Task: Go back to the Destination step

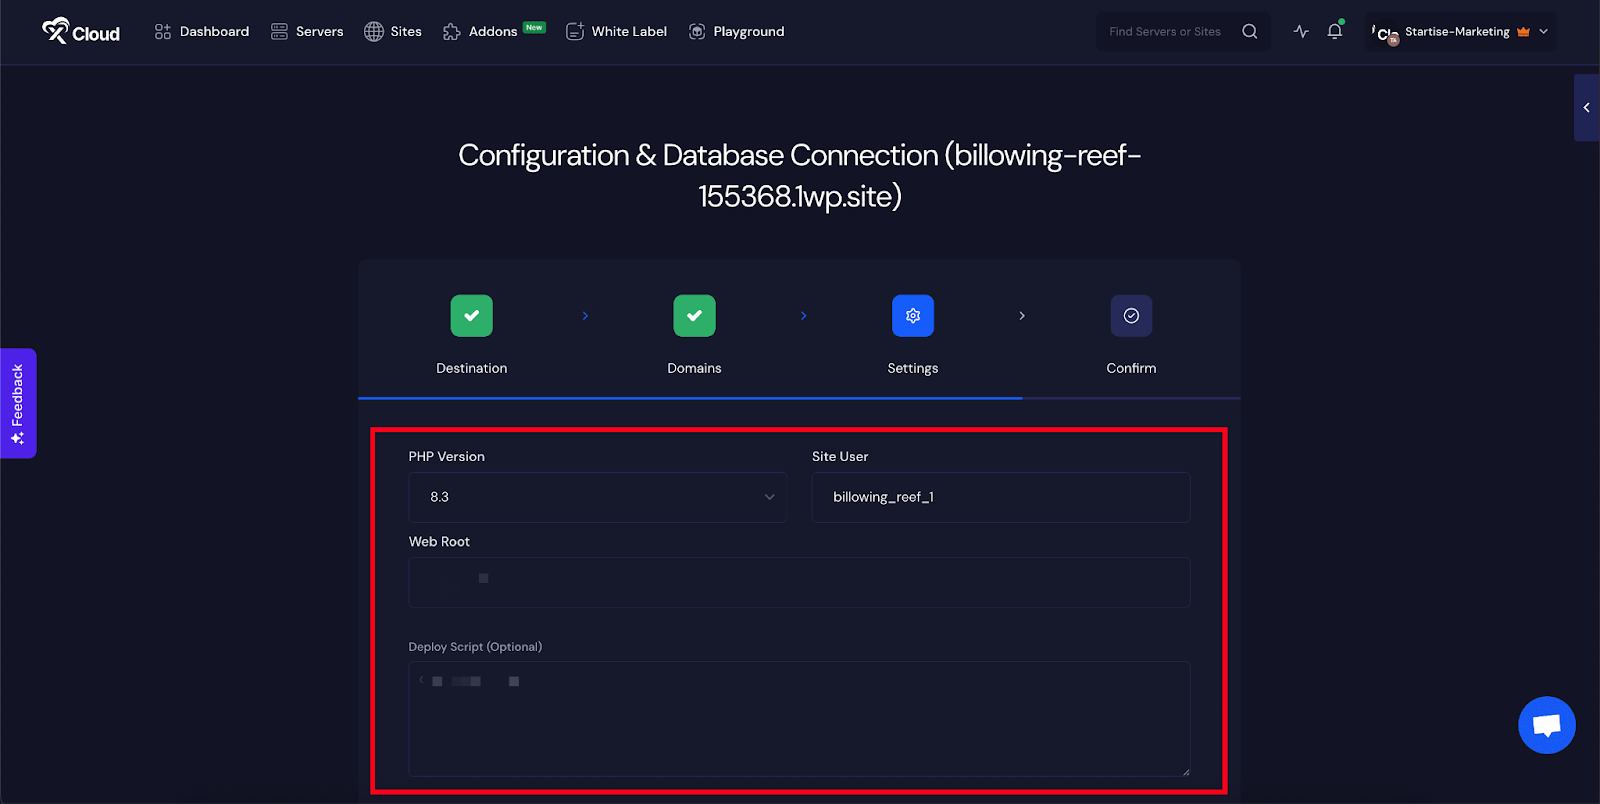Action: pyautogui.click(x=471, y=316)
